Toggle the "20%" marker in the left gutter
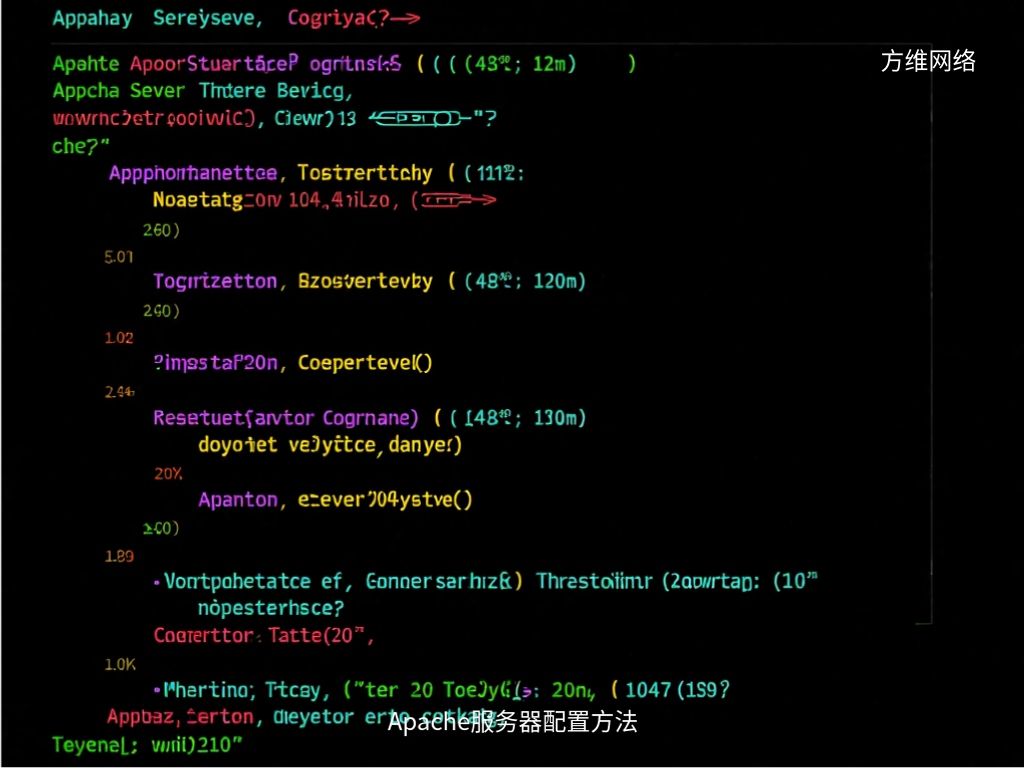This screenshot has height=768, width=1024. 166,473
